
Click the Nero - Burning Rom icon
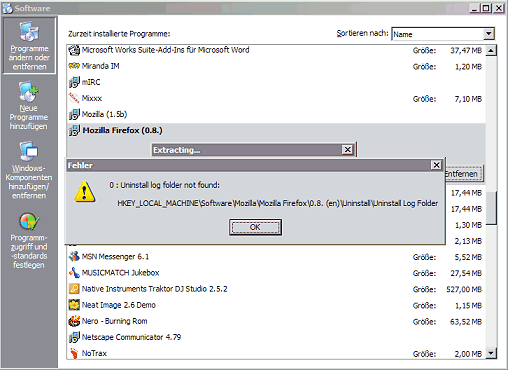pyautogui.click(x=74, y=321)
